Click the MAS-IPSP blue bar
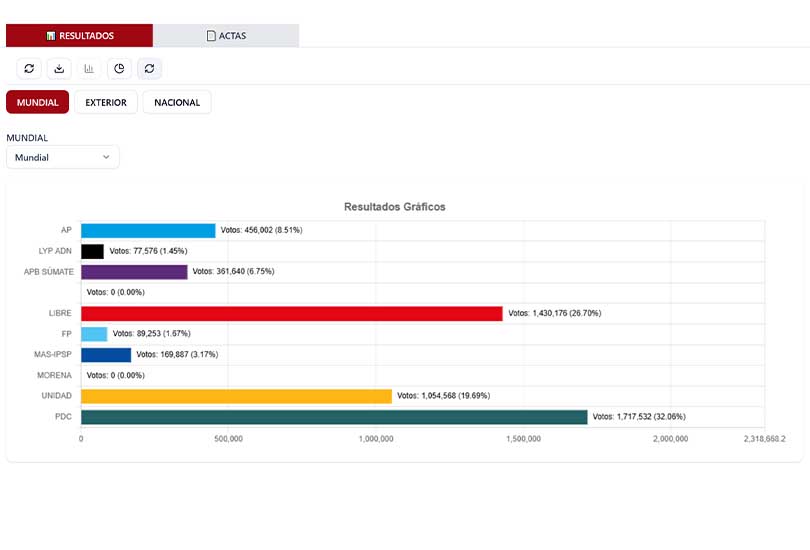This screenshot has height=550, width=810. 106,354
